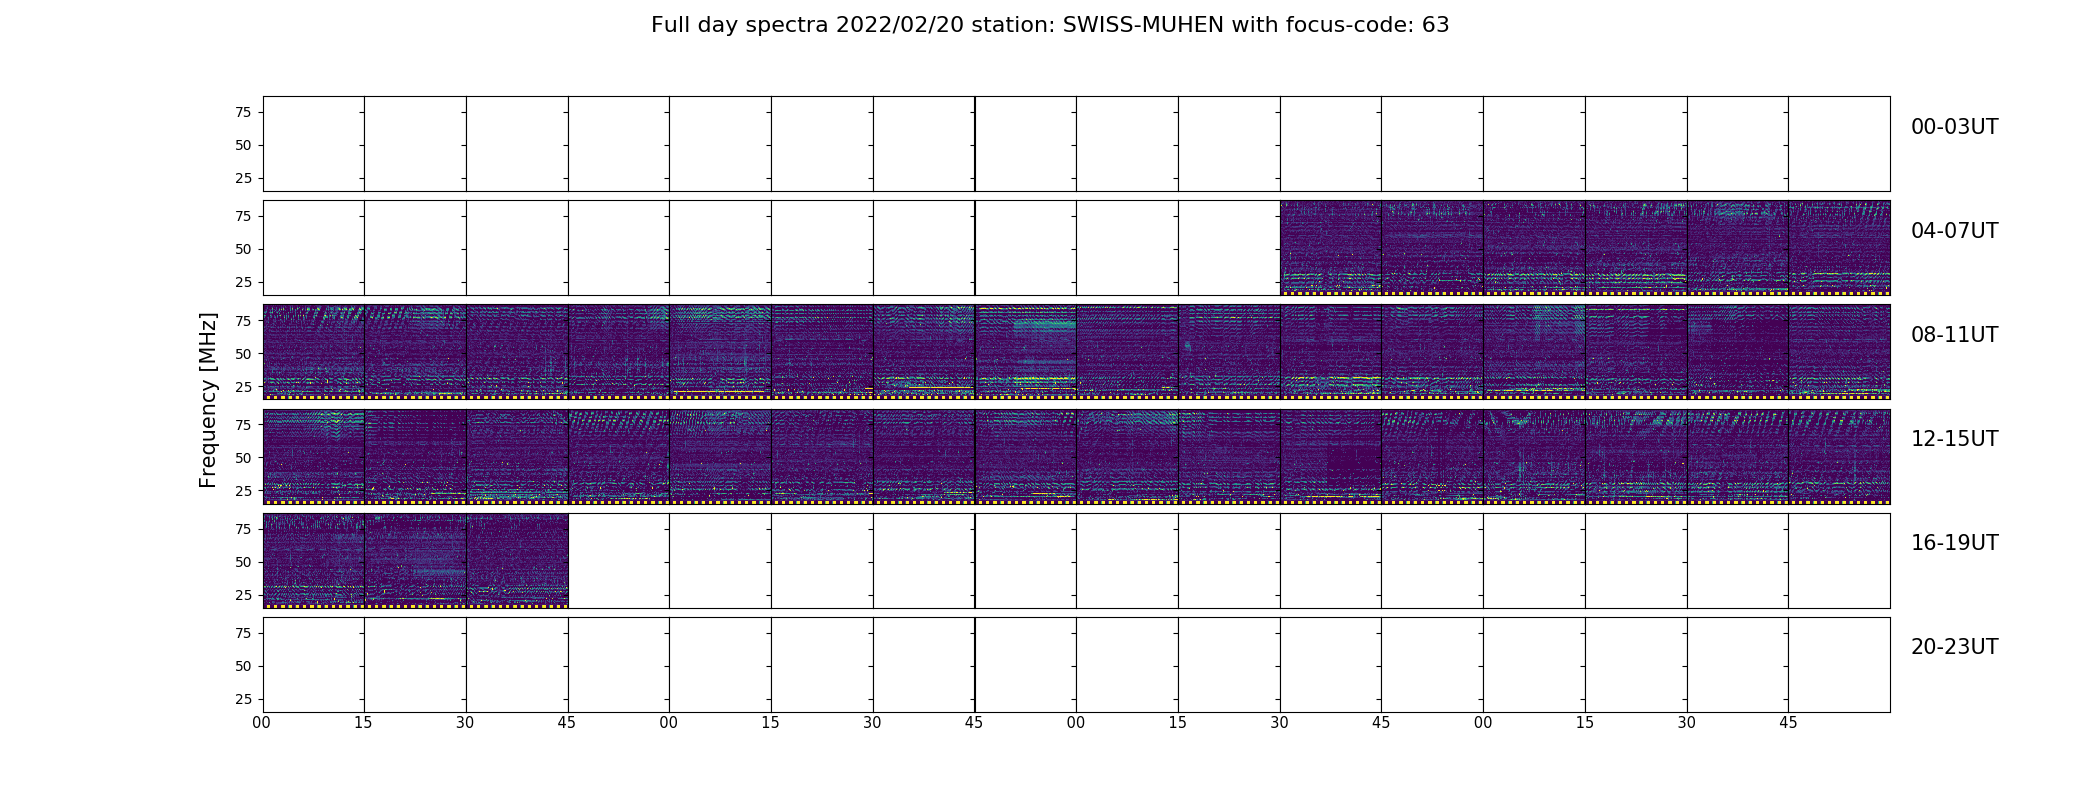
Task: Click the 50 tick of the 00-03UT row
Action: pyautogui.click(x=243, y=145)
